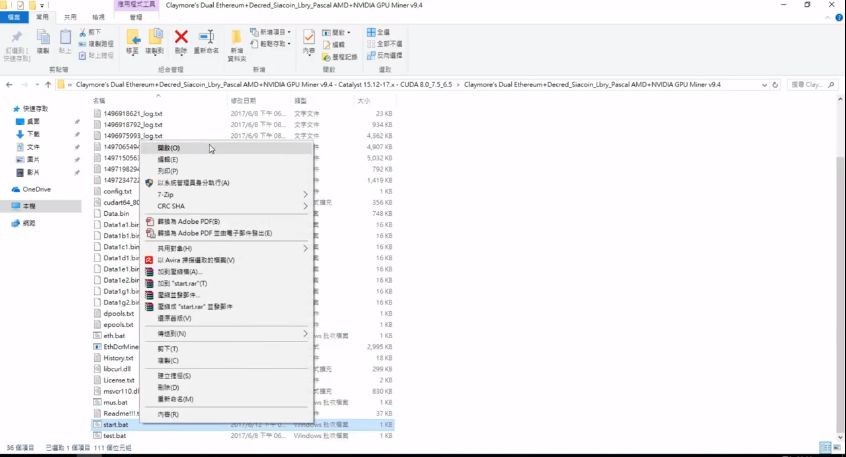Click the Edit ribbon item in the Open group

333,44
